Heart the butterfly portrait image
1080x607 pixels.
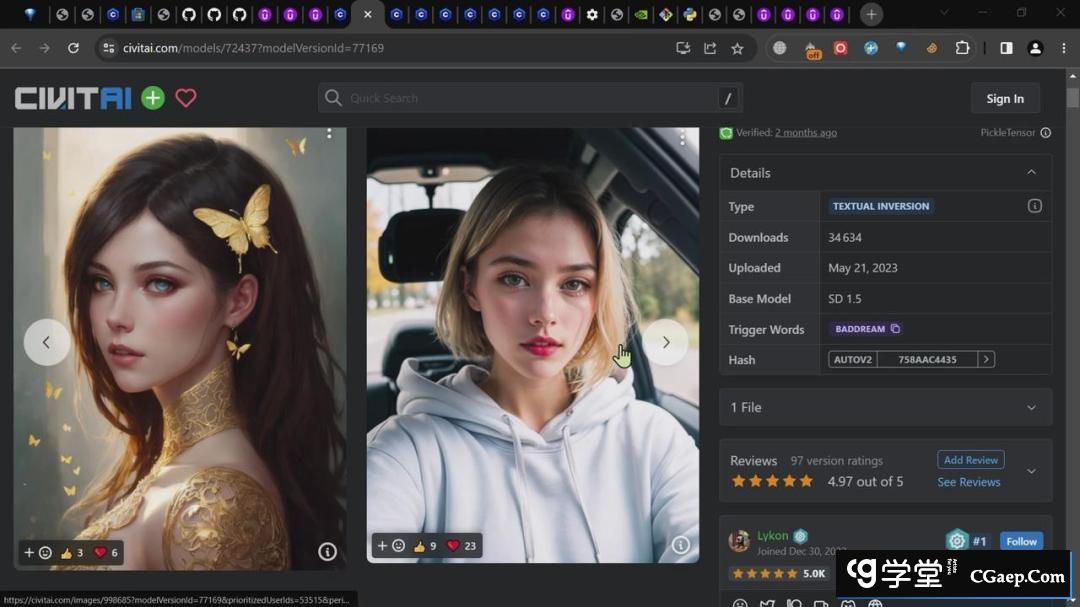click(100, 553)
